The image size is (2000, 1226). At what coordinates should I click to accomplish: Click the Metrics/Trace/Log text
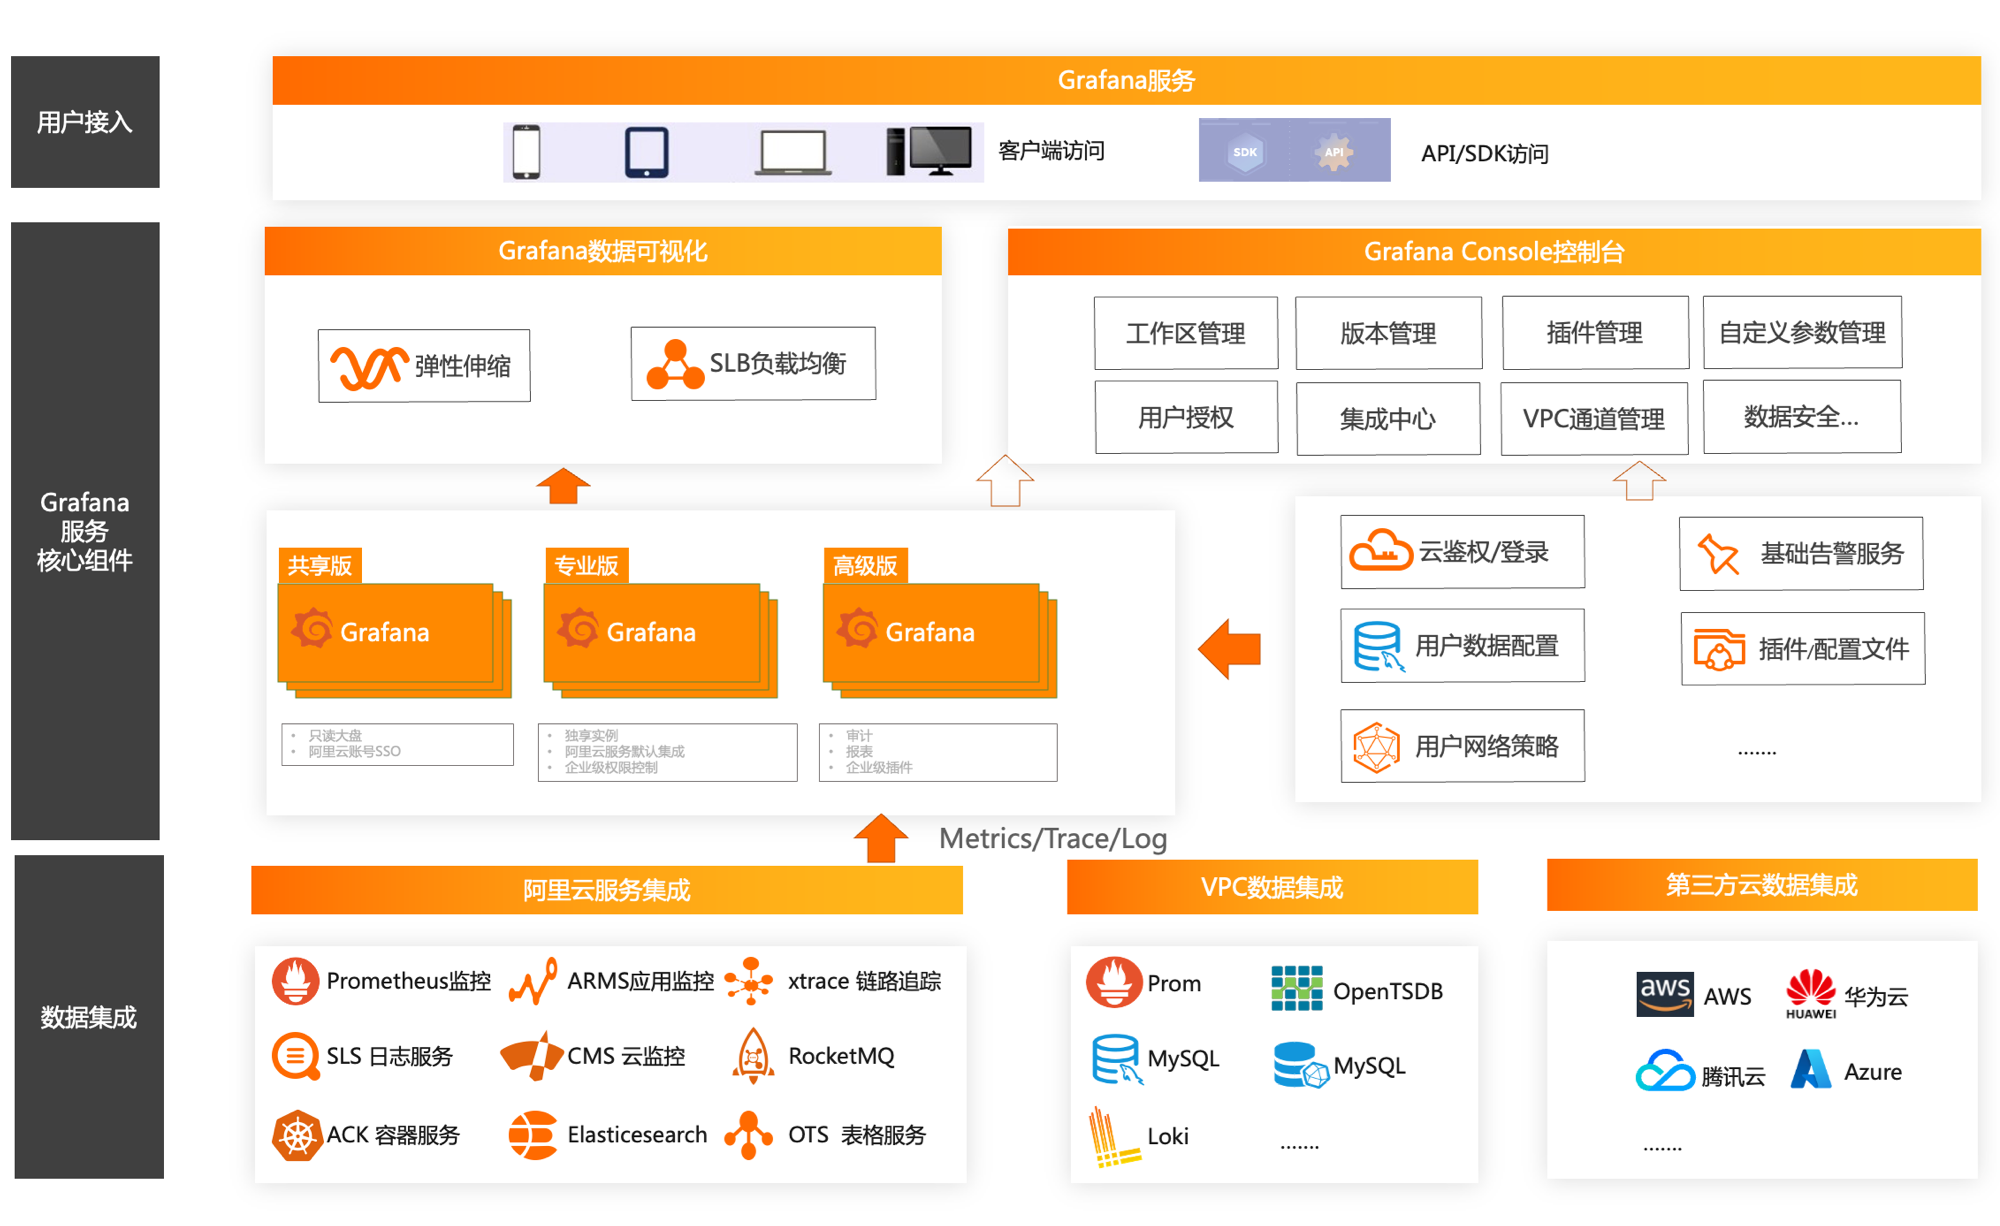click(x=1053, y=838)
